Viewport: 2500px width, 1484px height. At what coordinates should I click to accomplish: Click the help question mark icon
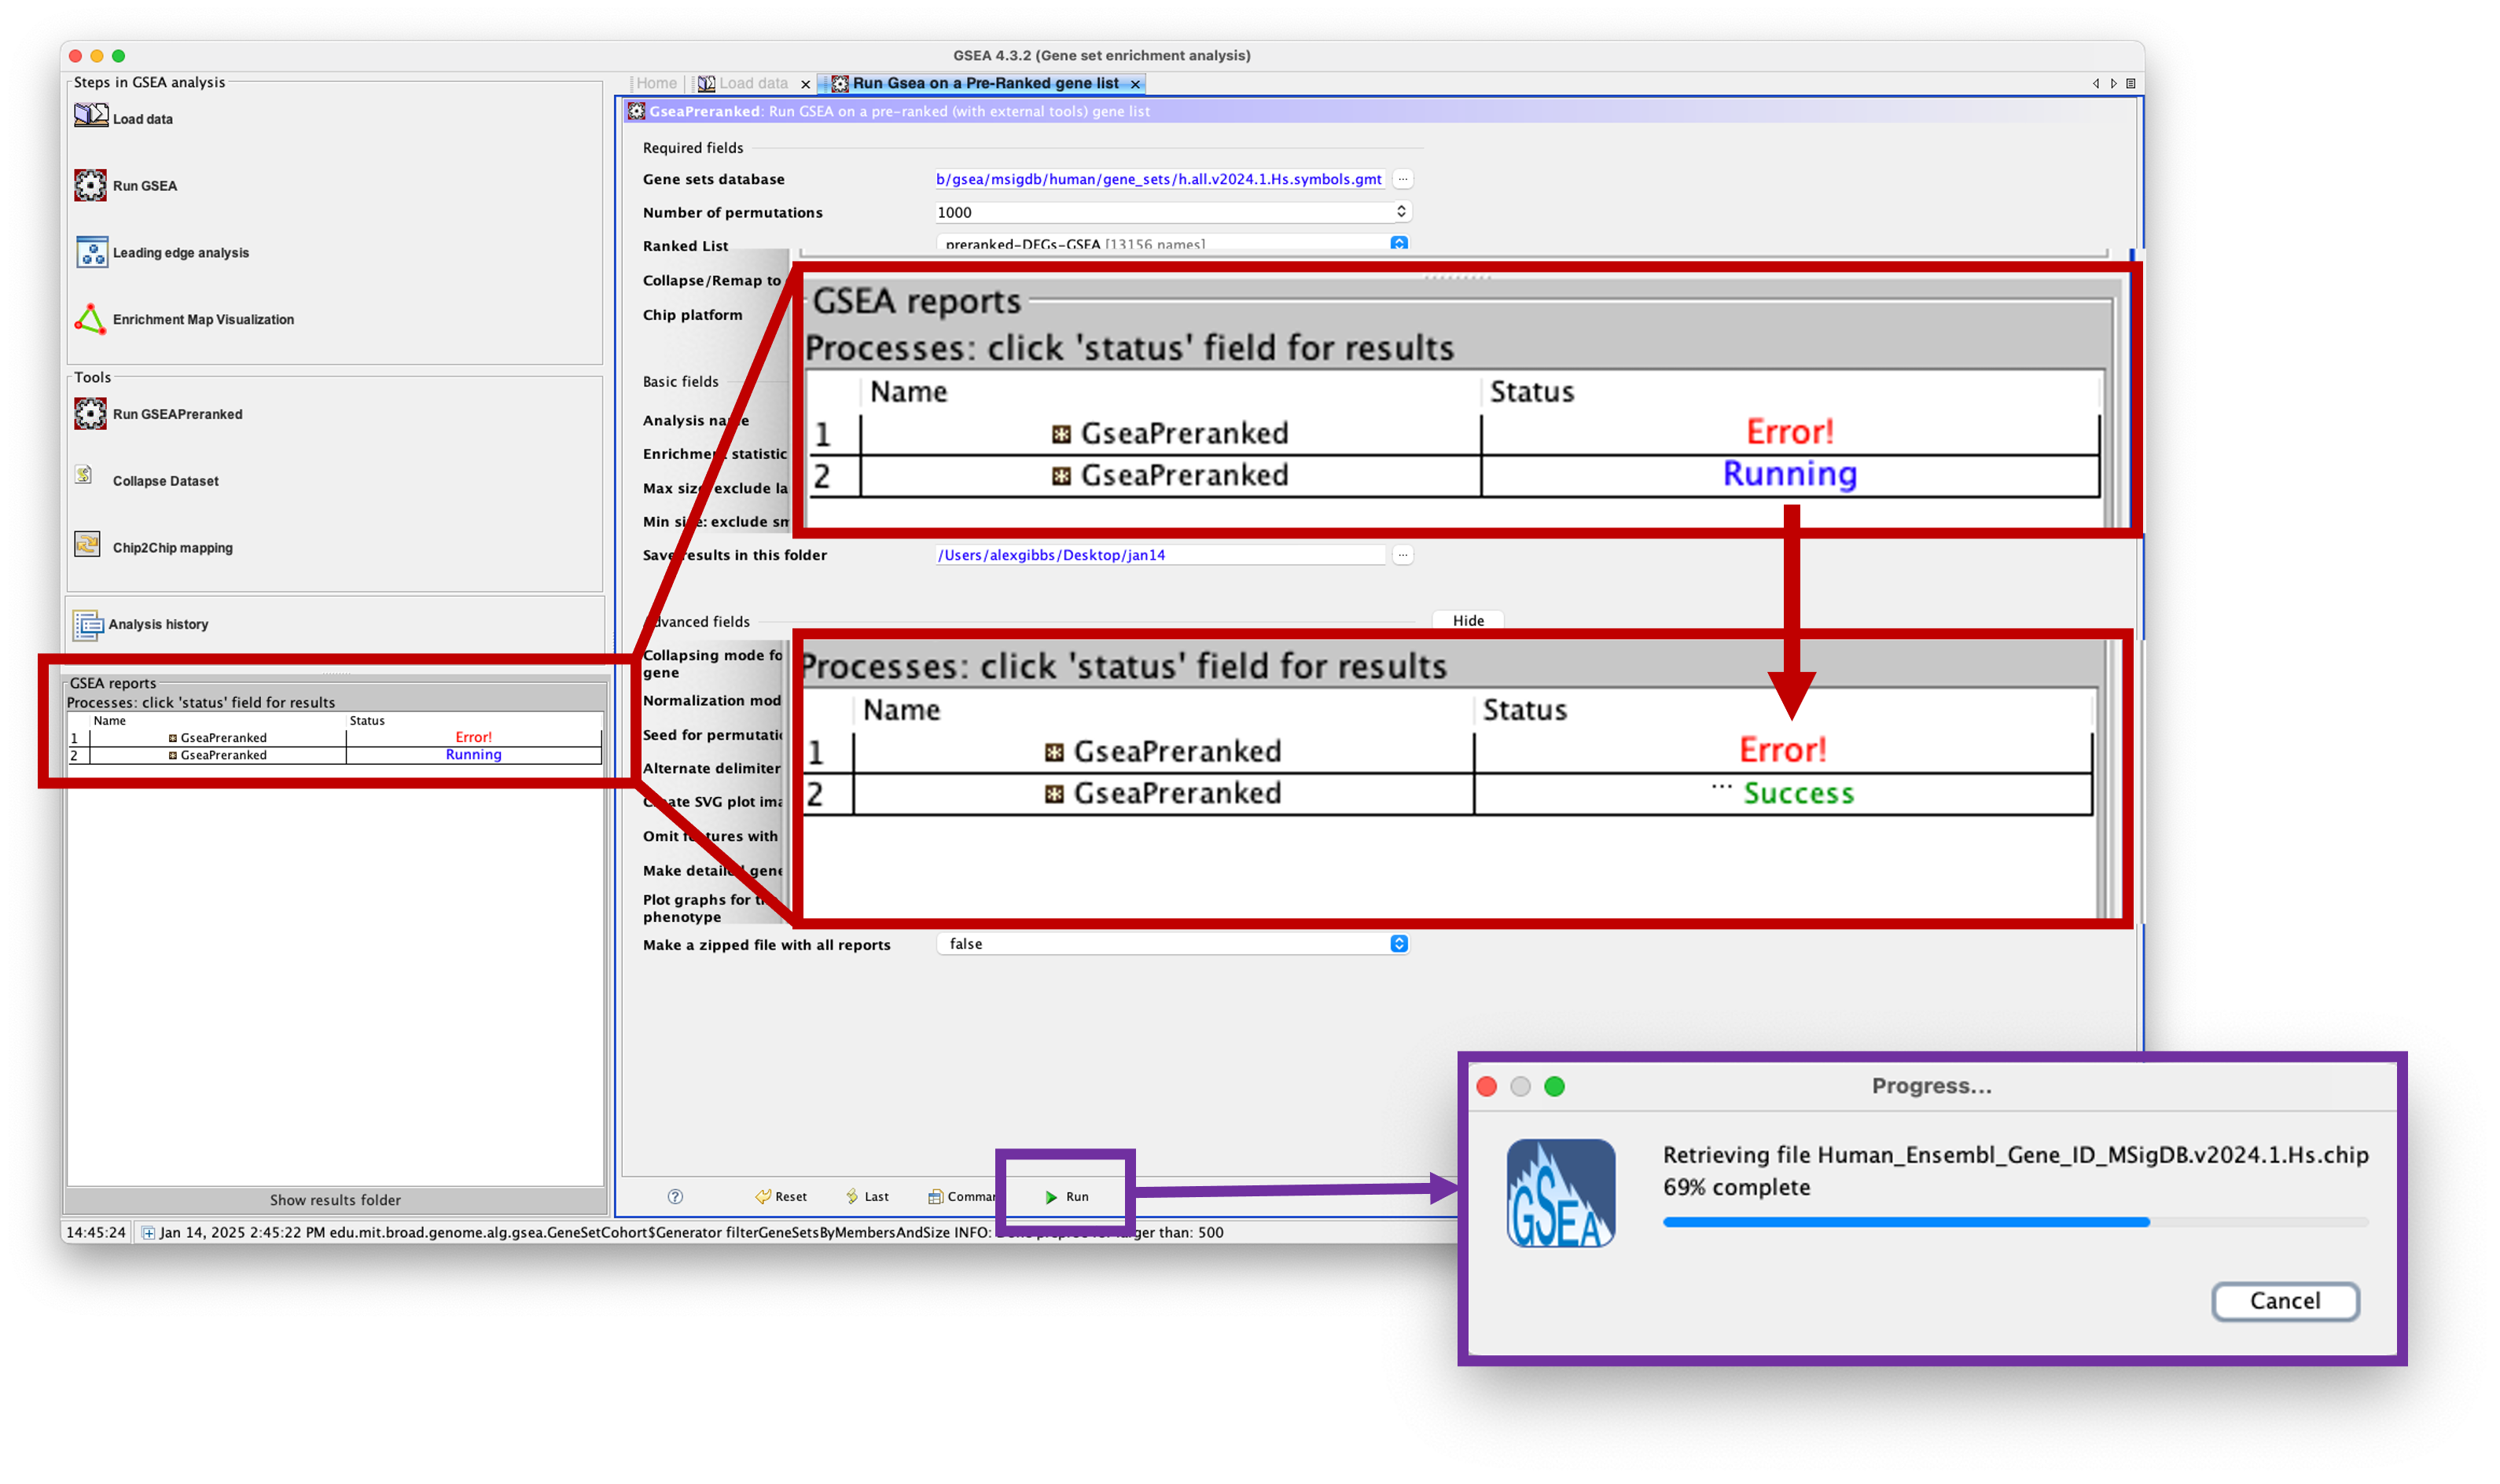pos(675,1196)
